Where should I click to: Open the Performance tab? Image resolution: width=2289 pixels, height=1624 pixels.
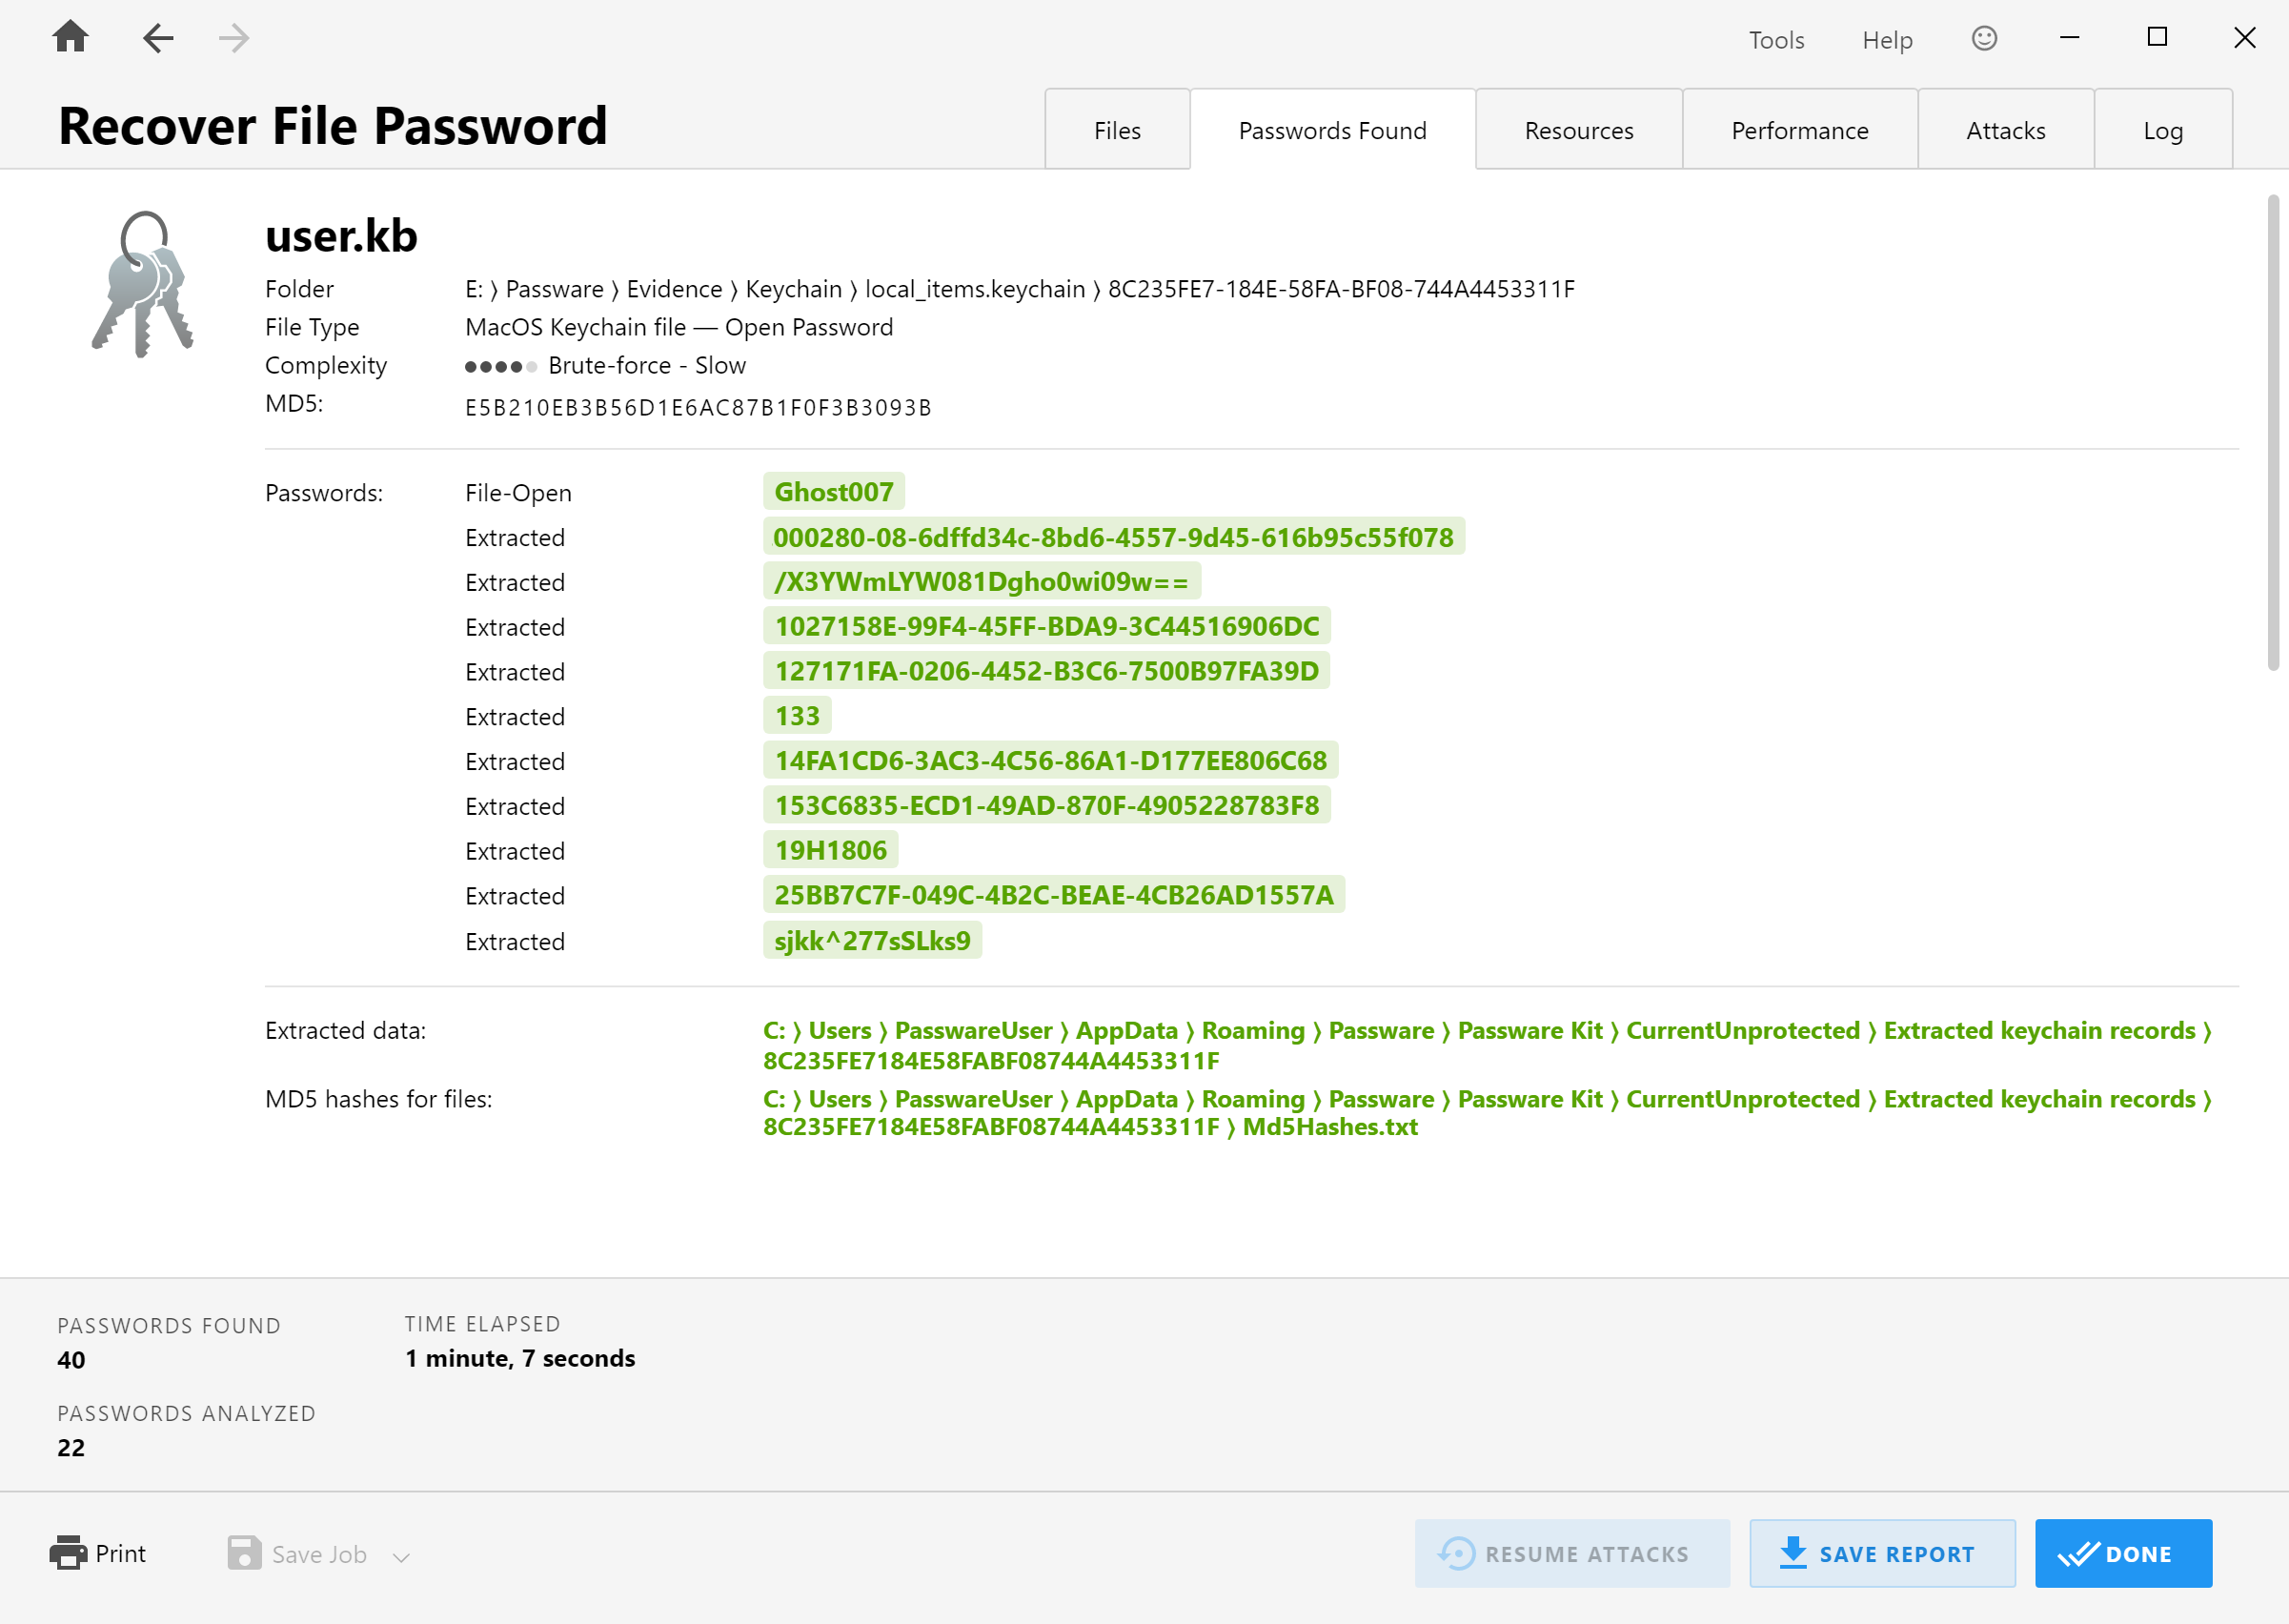[x=1799, y=129]
